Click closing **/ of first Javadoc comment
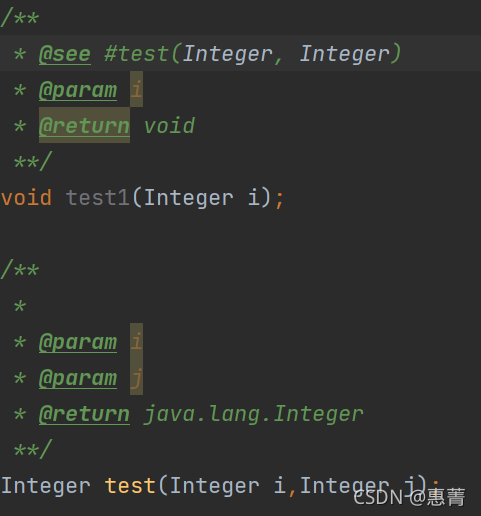481x516 pixels. [x=33, y=161]
